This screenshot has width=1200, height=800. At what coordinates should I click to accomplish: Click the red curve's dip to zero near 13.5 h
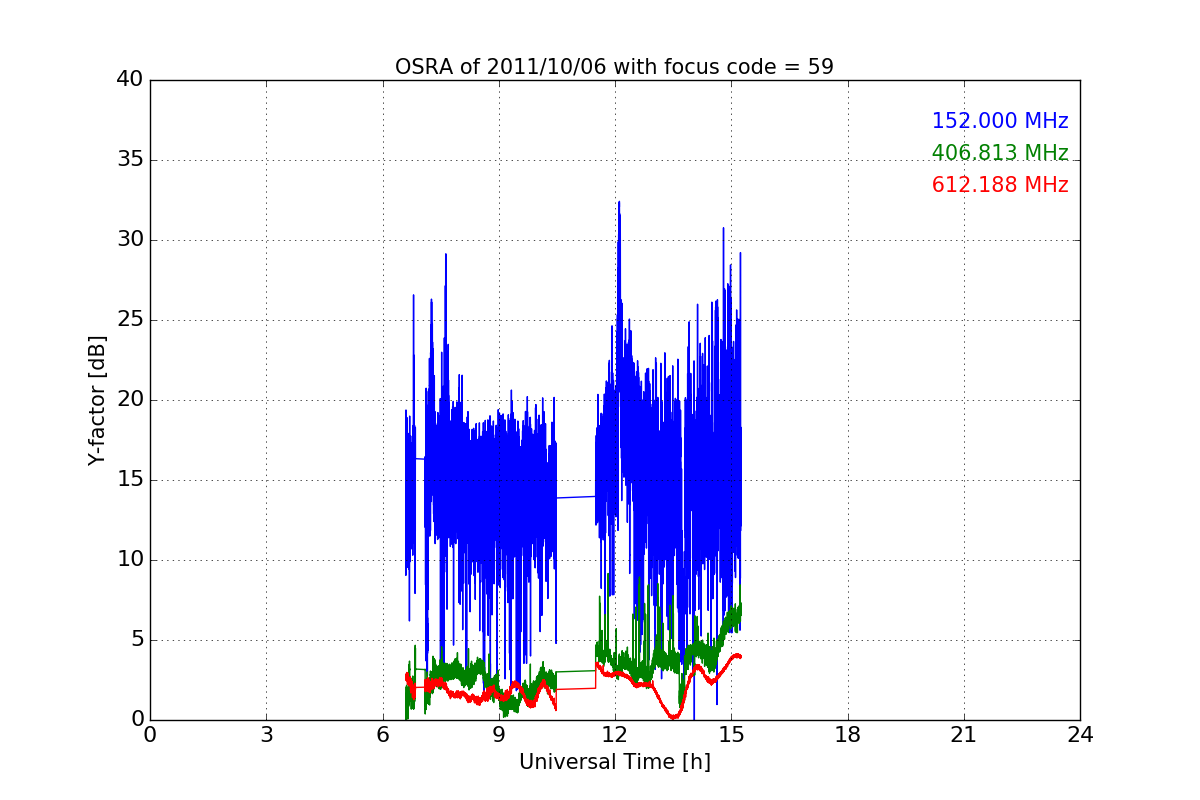pyautogui.click(x=674, y=716)
